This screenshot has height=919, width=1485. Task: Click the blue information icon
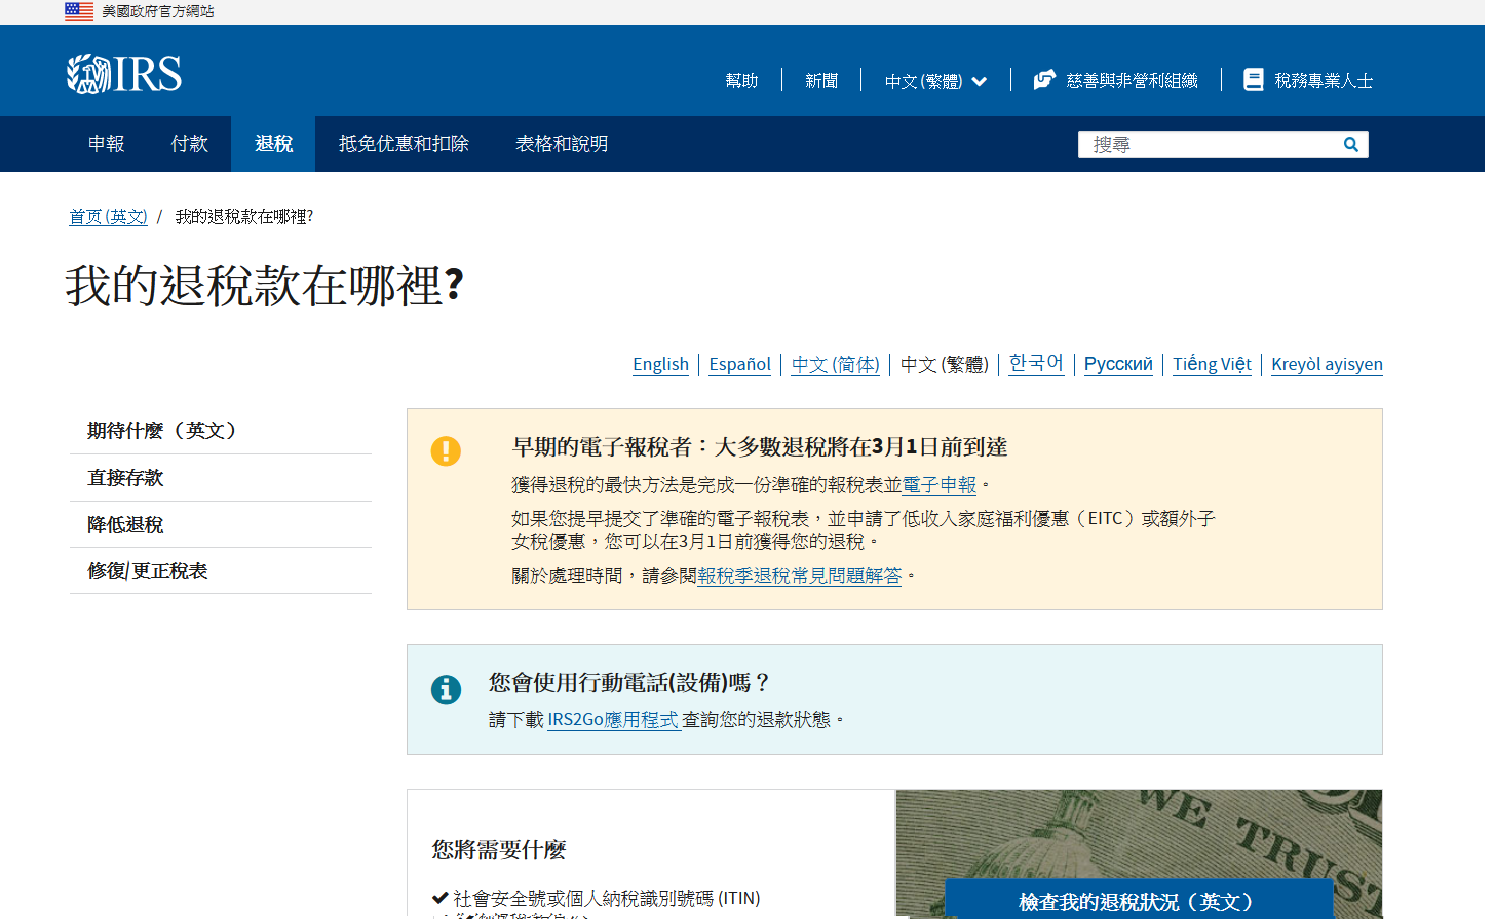[446, 689]
